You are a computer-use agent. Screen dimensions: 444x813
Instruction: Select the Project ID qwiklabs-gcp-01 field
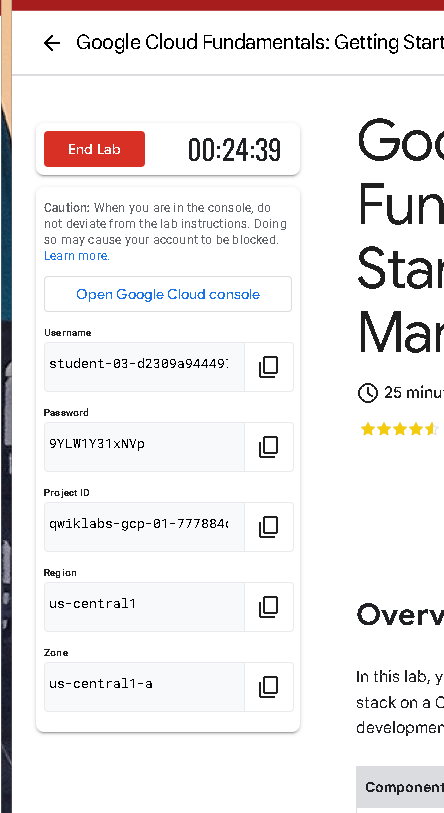(x=144, y=527)
